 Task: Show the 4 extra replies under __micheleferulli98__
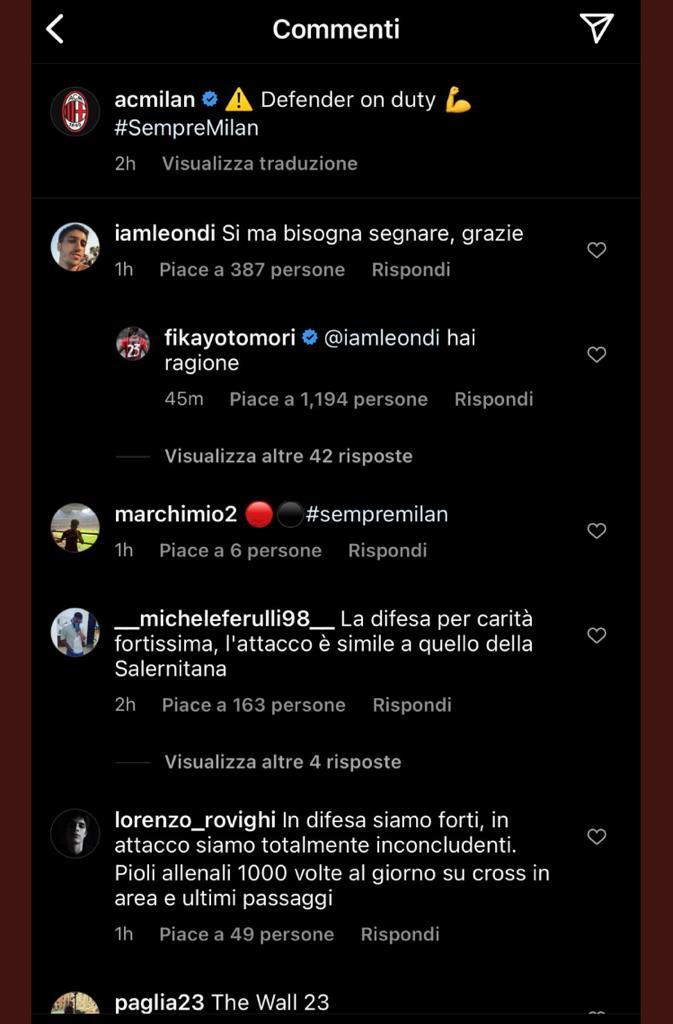coord(280,762)
